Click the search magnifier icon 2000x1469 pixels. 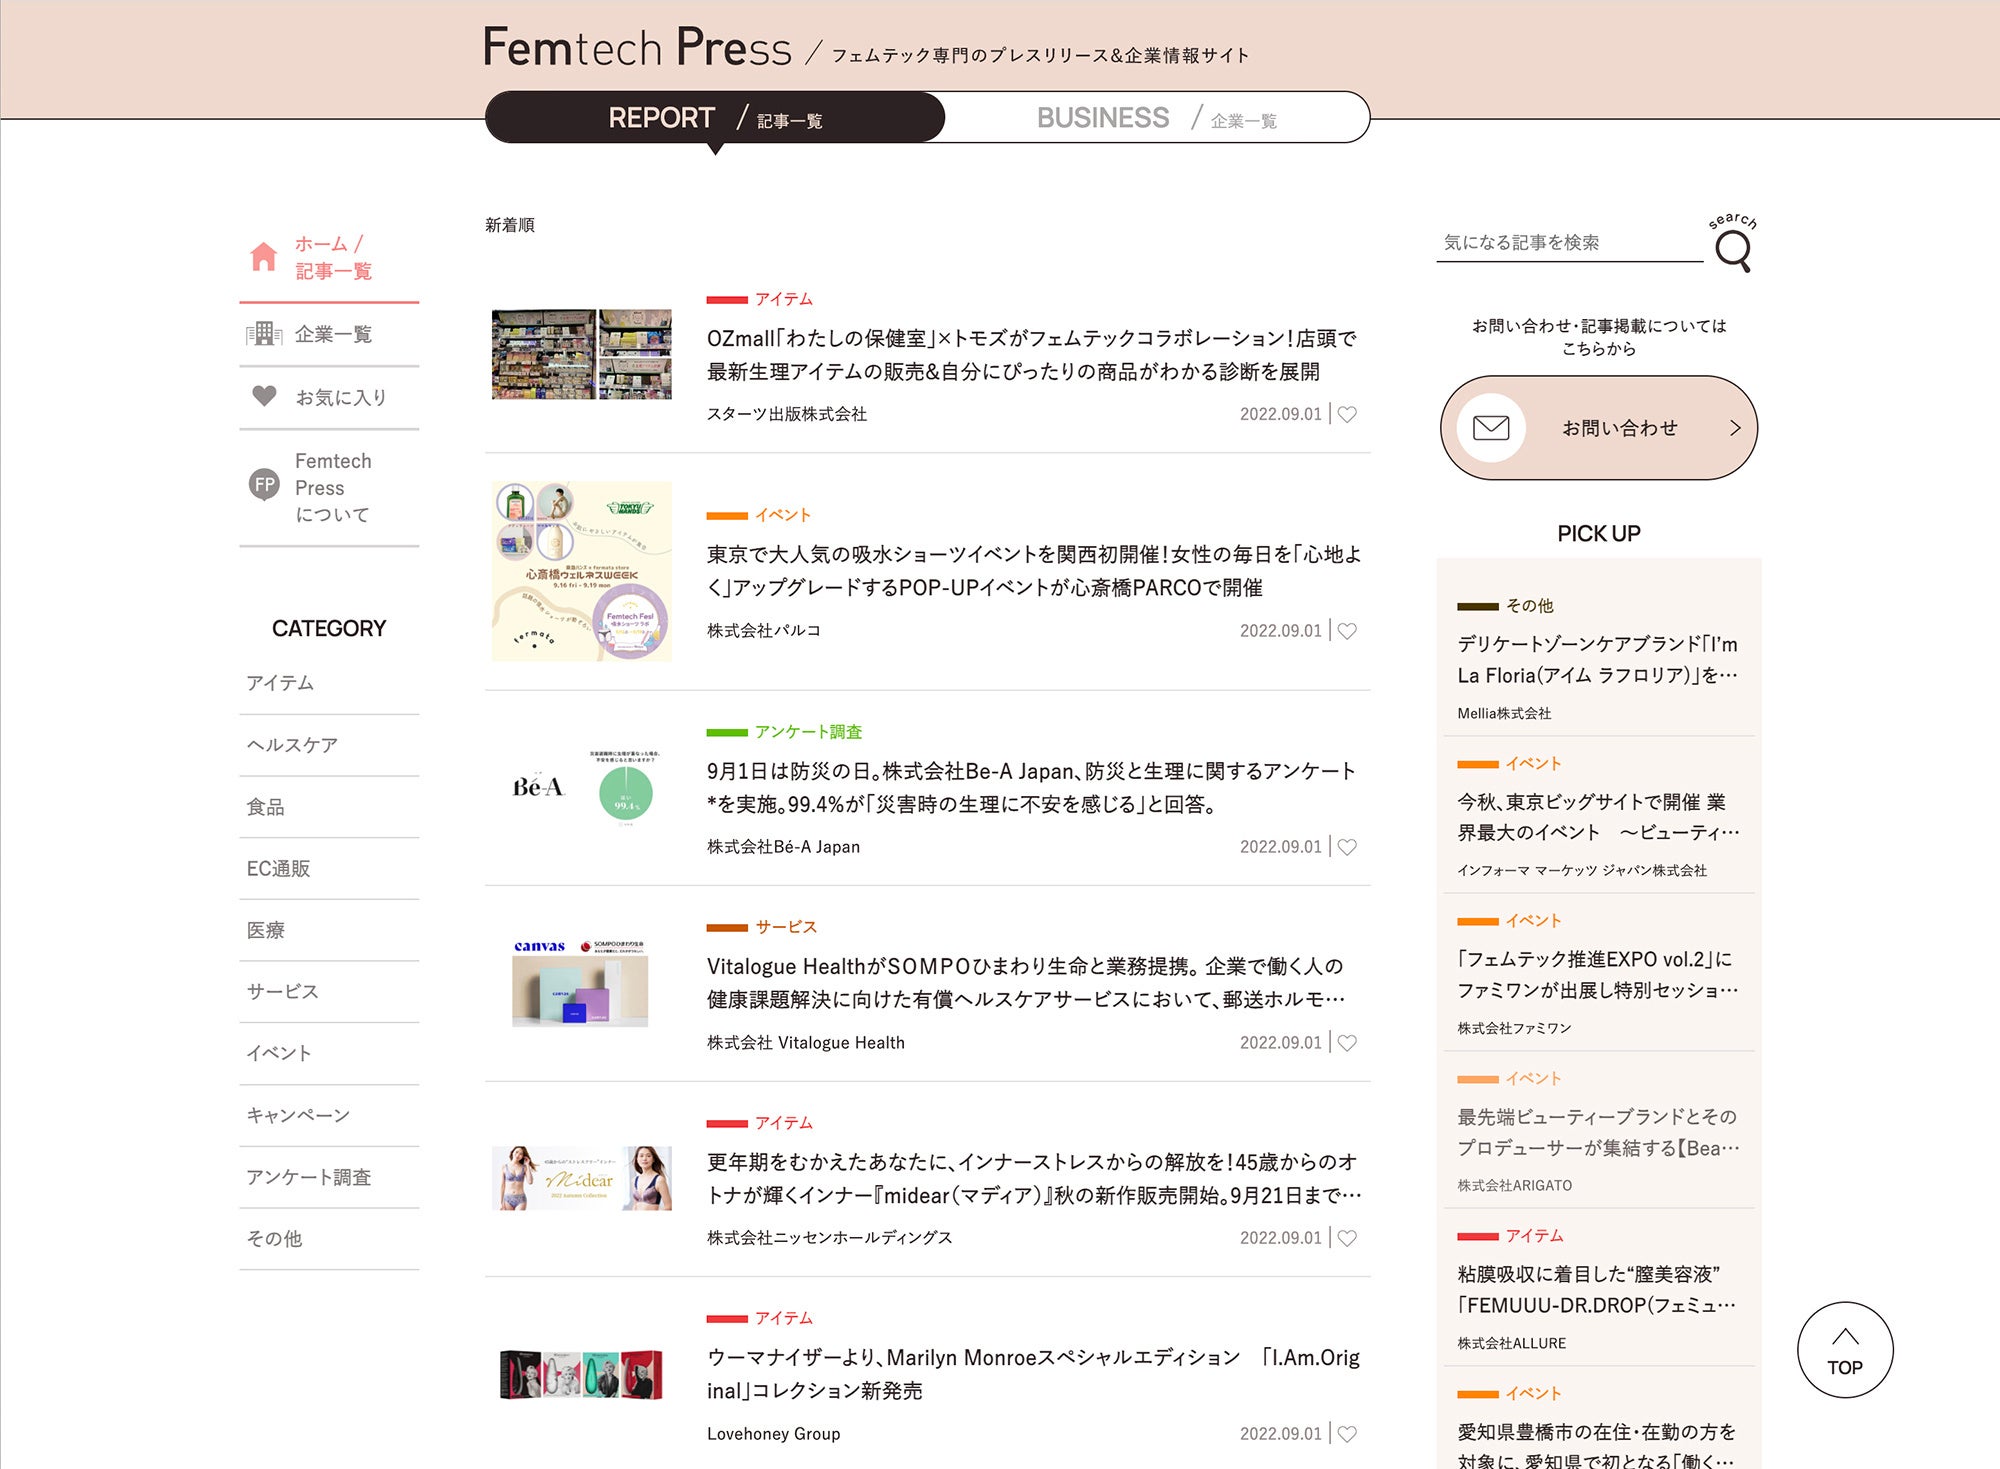tap(1733, 250)
